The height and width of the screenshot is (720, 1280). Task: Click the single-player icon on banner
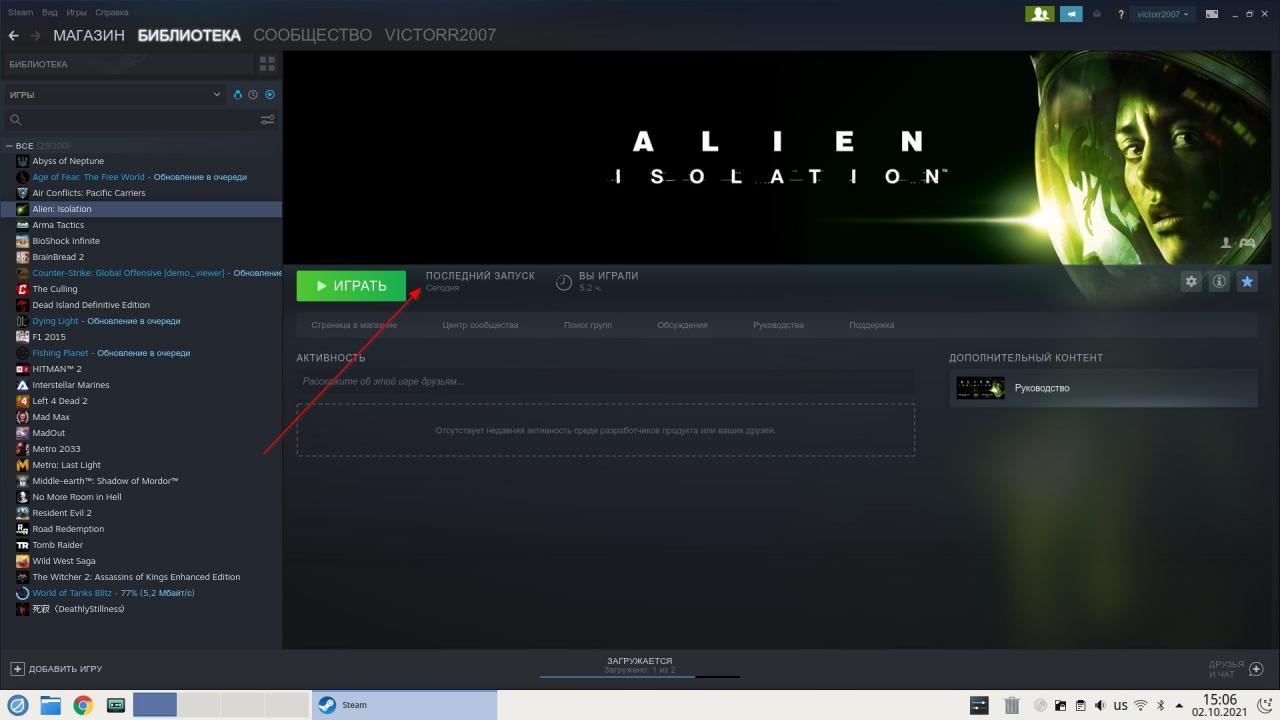click(1226, 243)
